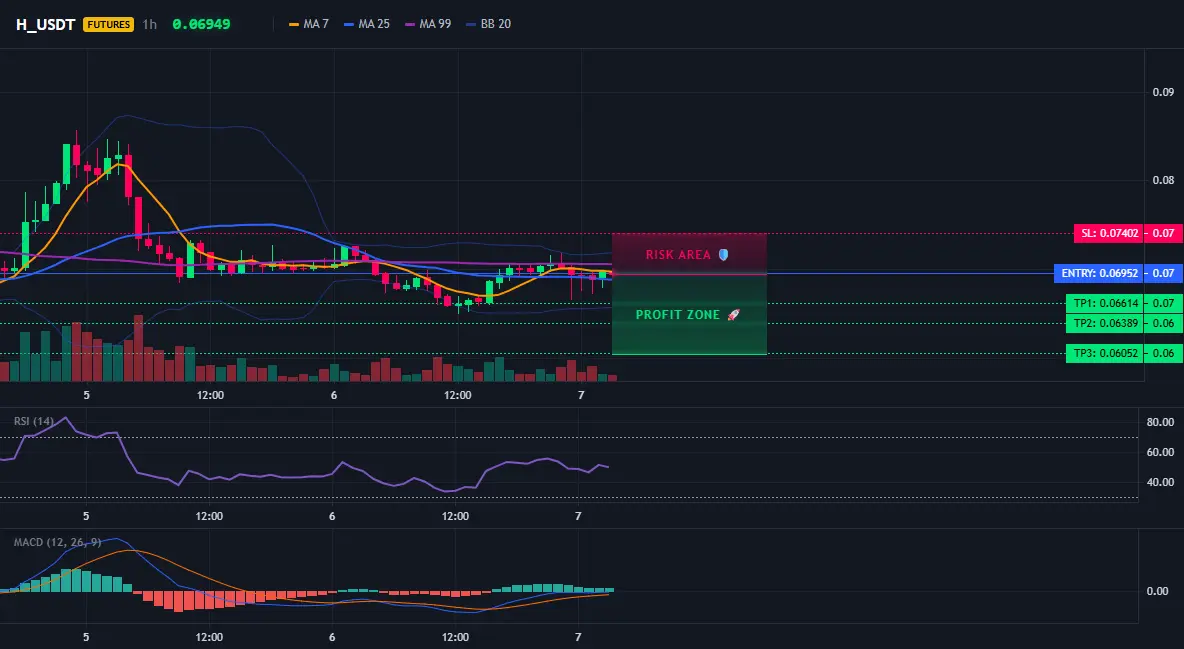Click the 0.08 price axis value
The width and height of the screenshot is (1184, 649).
tap(1164, 180)
